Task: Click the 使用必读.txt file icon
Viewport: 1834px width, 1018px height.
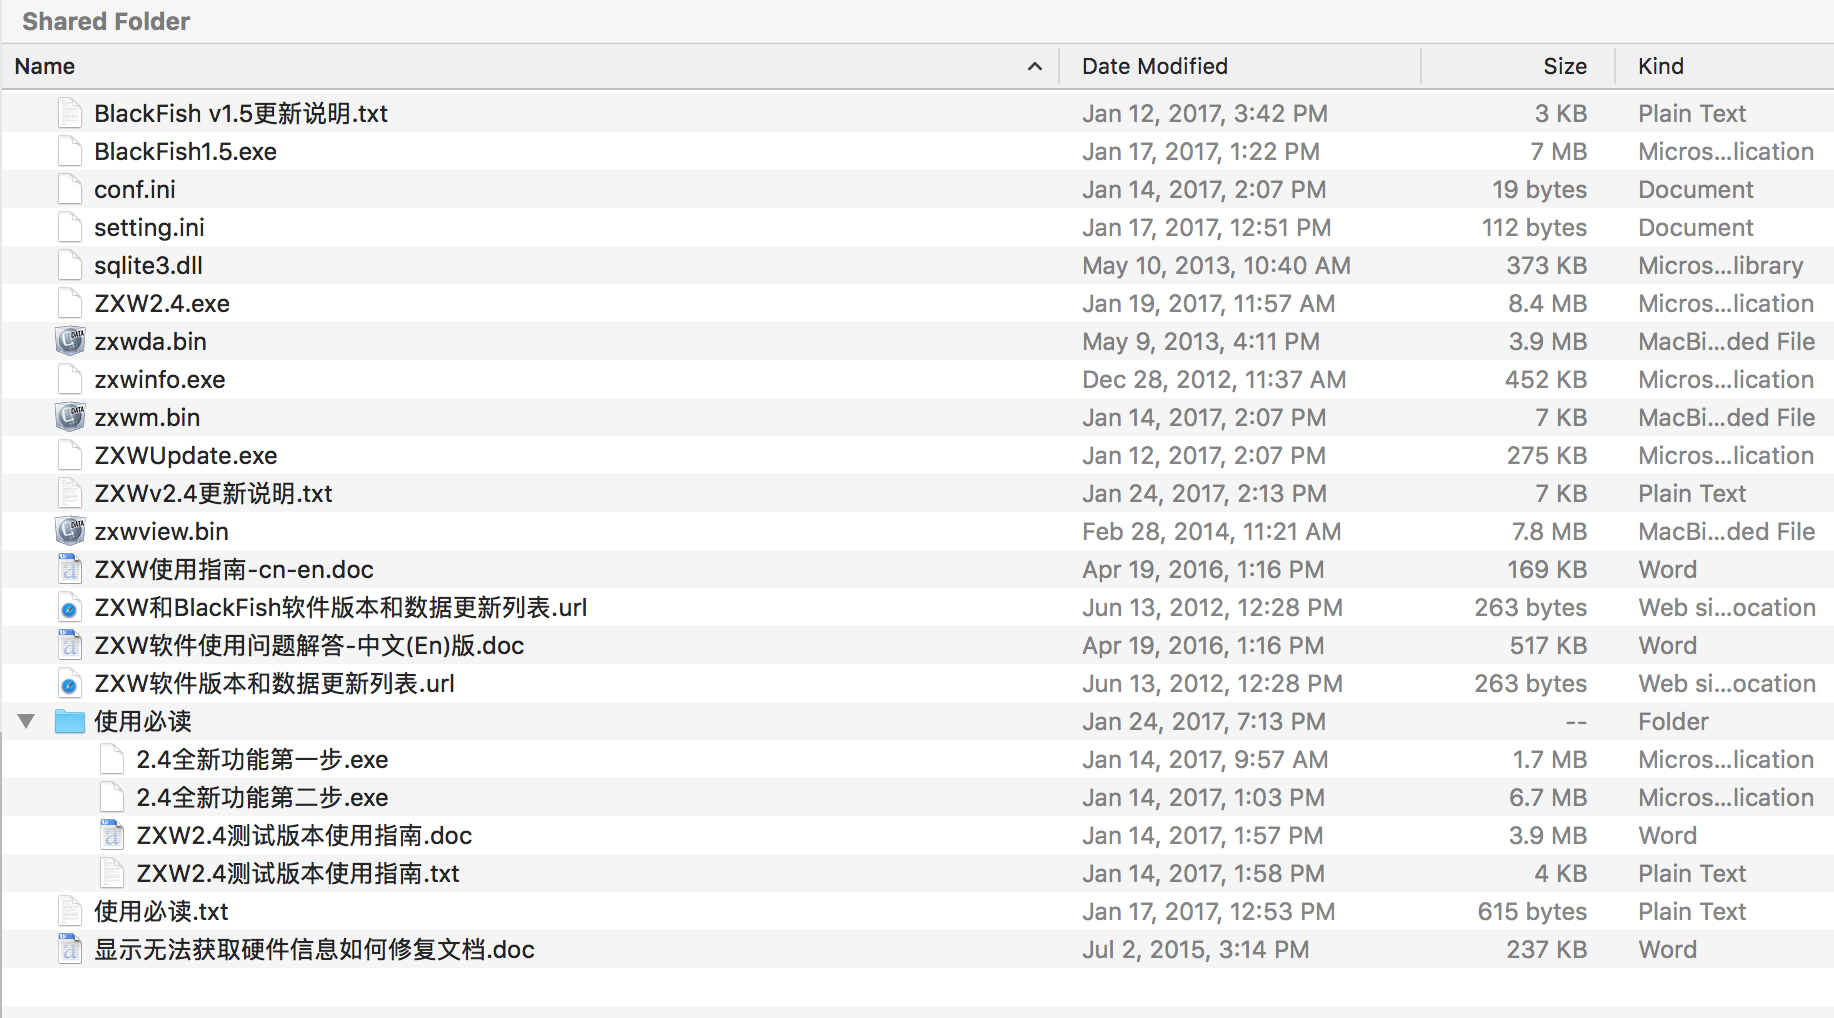Action: click(70, 911)
